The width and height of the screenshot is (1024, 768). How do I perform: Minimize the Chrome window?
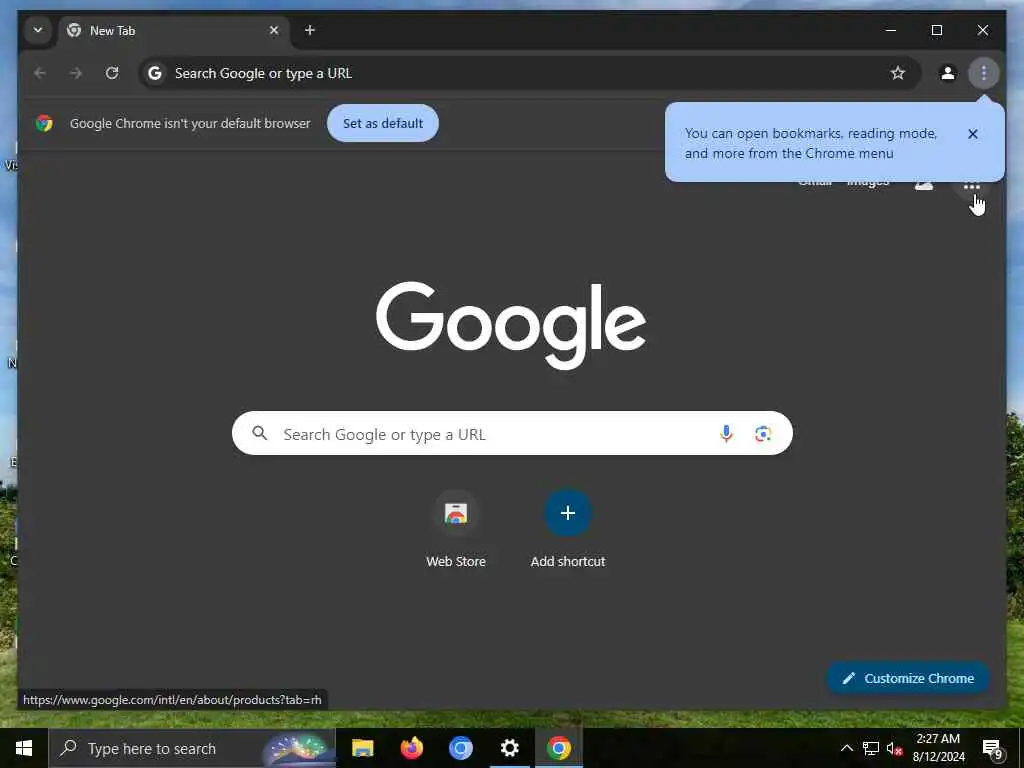click(x=891, y=30)
